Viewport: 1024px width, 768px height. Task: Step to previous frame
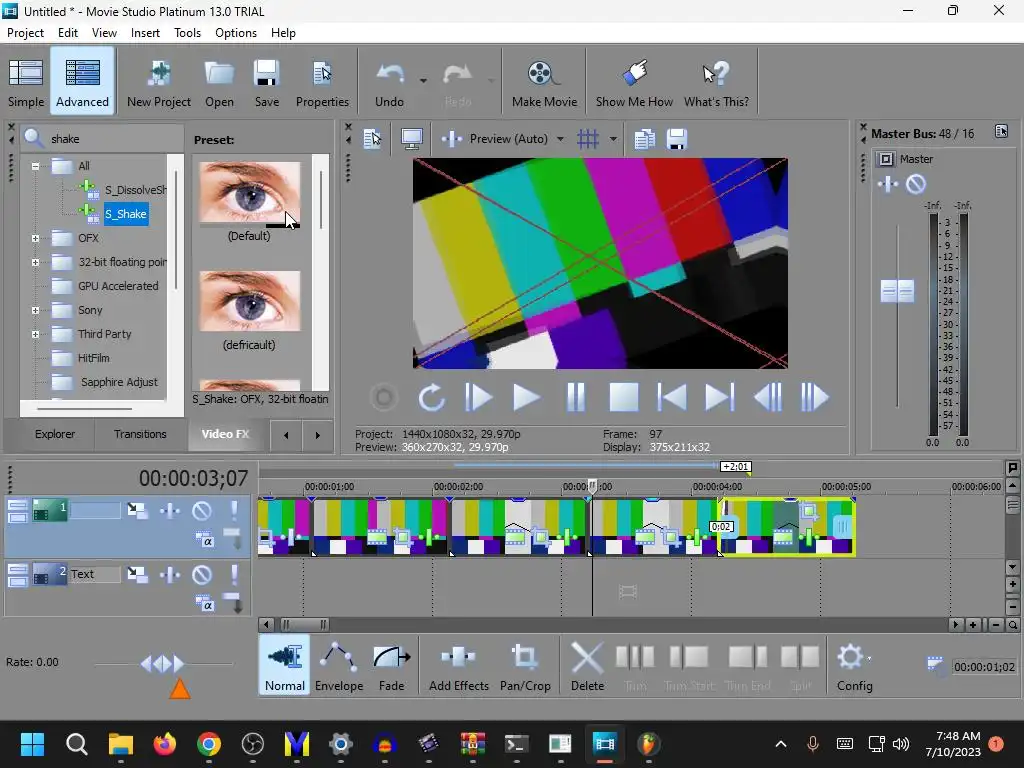coord(767,397)
